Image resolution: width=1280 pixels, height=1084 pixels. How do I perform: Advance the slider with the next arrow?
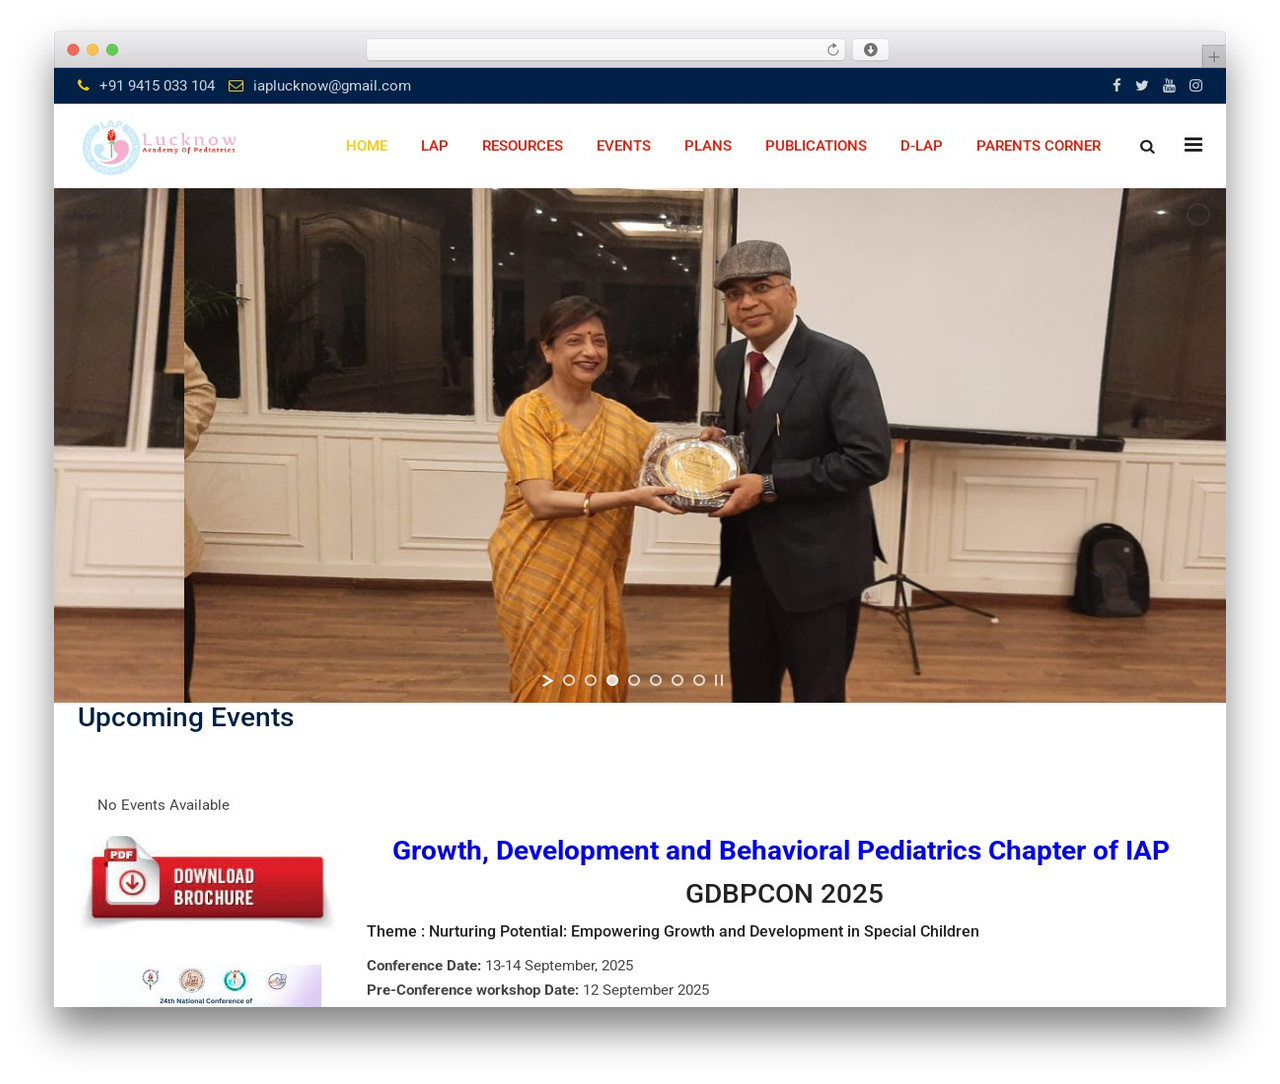click(547, 680)
